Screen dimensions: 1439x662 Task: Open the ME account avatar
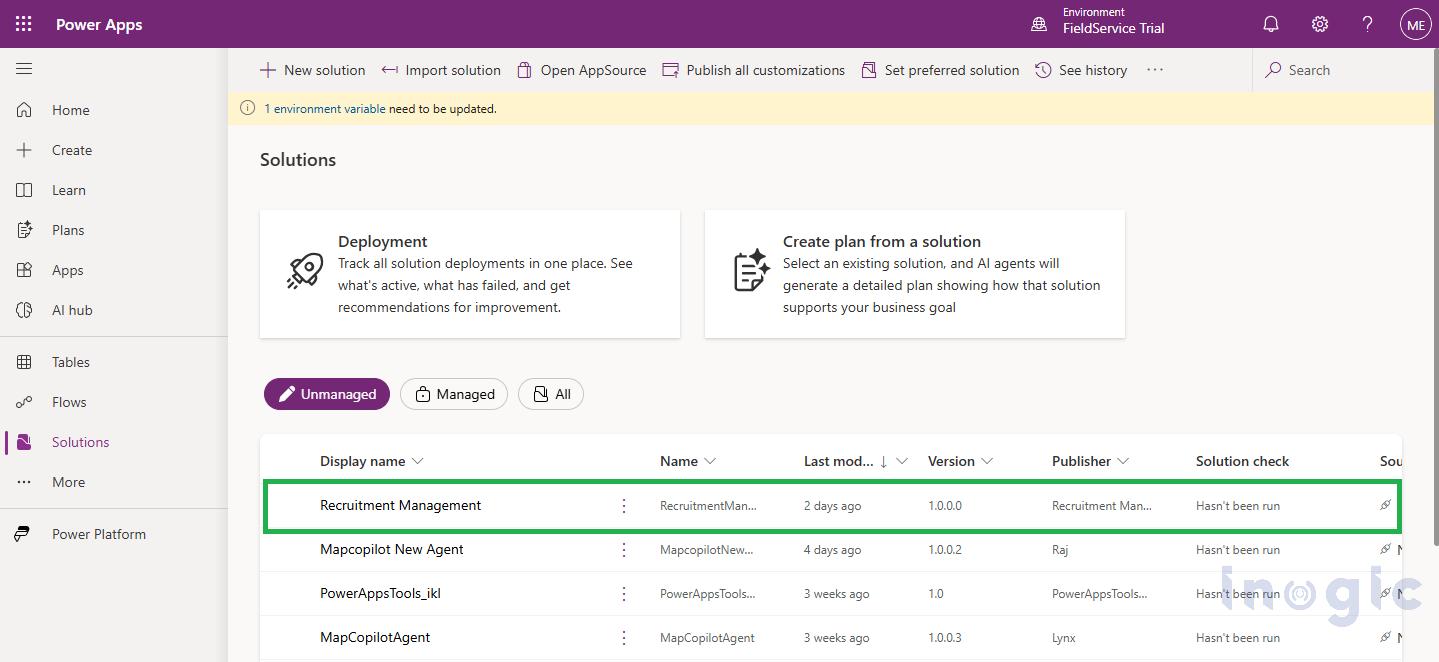(x=1415, y=24)
